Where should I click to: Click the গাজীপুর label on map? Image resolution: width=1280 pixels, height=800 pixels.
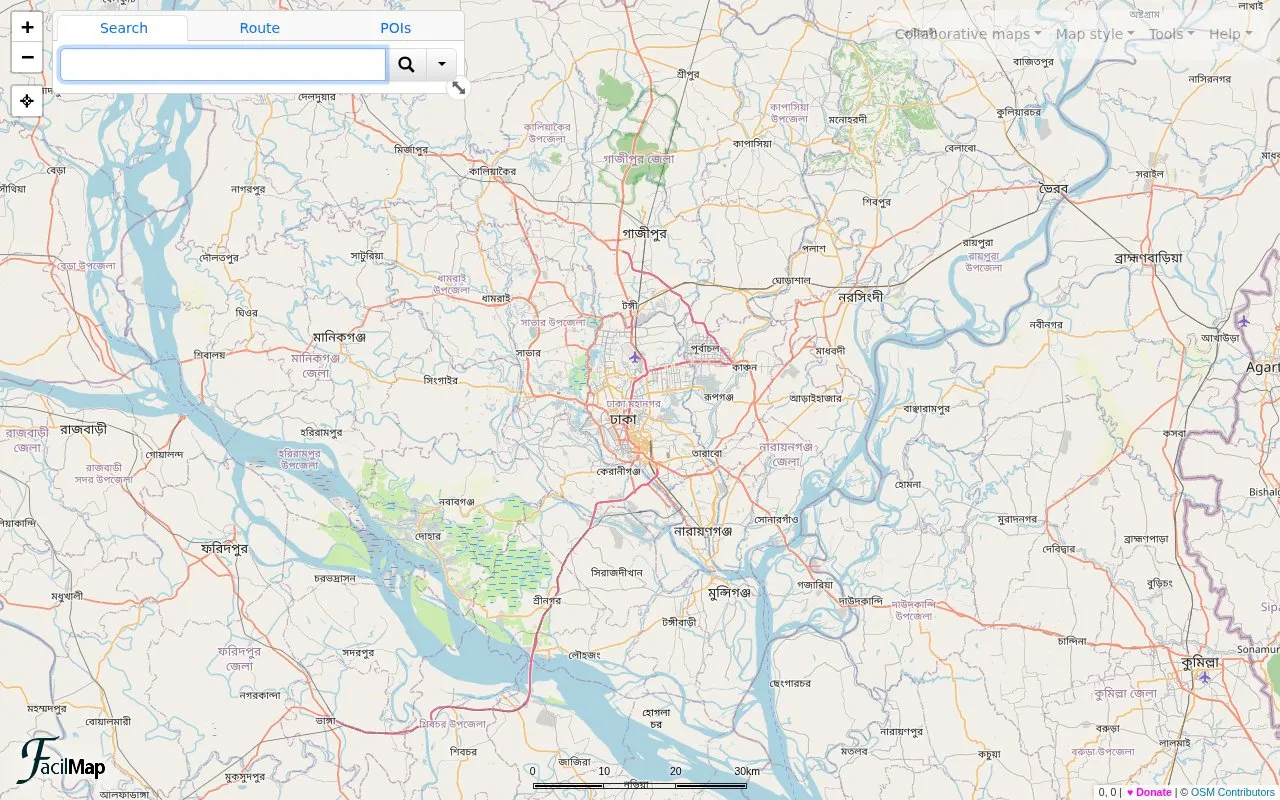[x=644, y=233]
